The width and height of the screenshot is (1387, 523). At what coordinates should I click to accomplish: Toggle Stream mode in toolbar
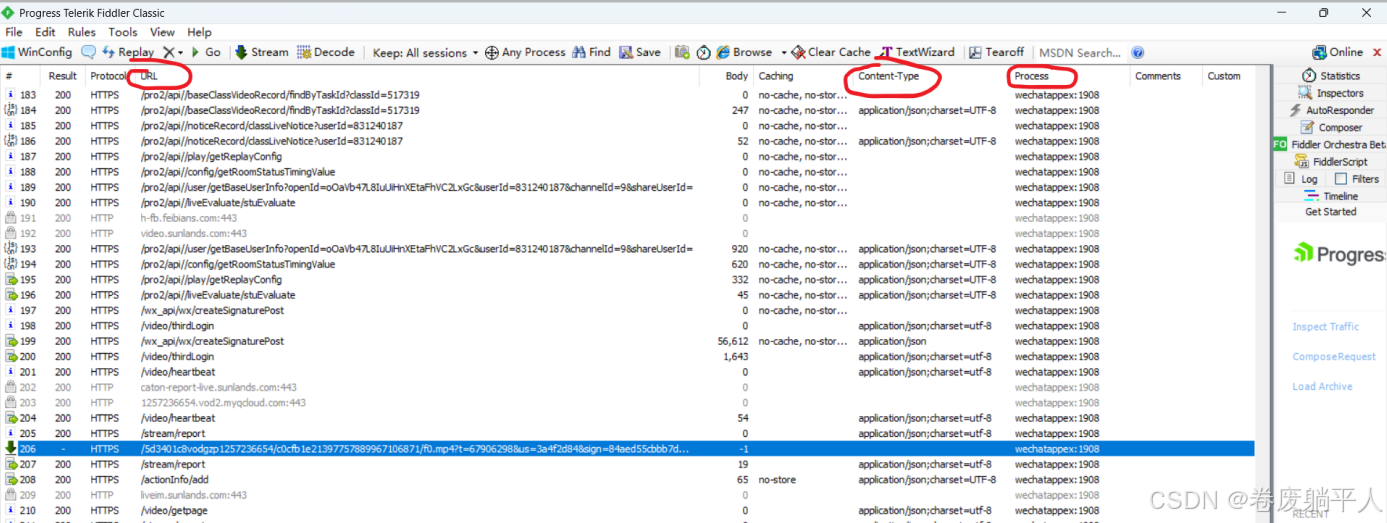[x=261, y=52]
